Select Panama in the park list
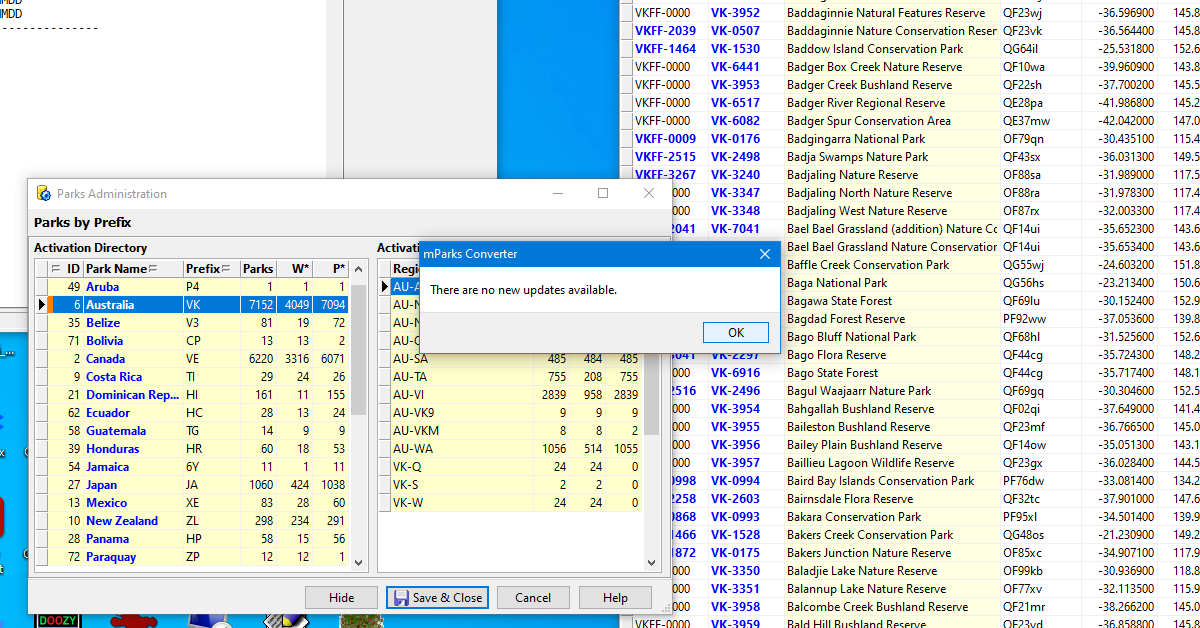The width and height of the screenshot is (1200, 628). 193,539
